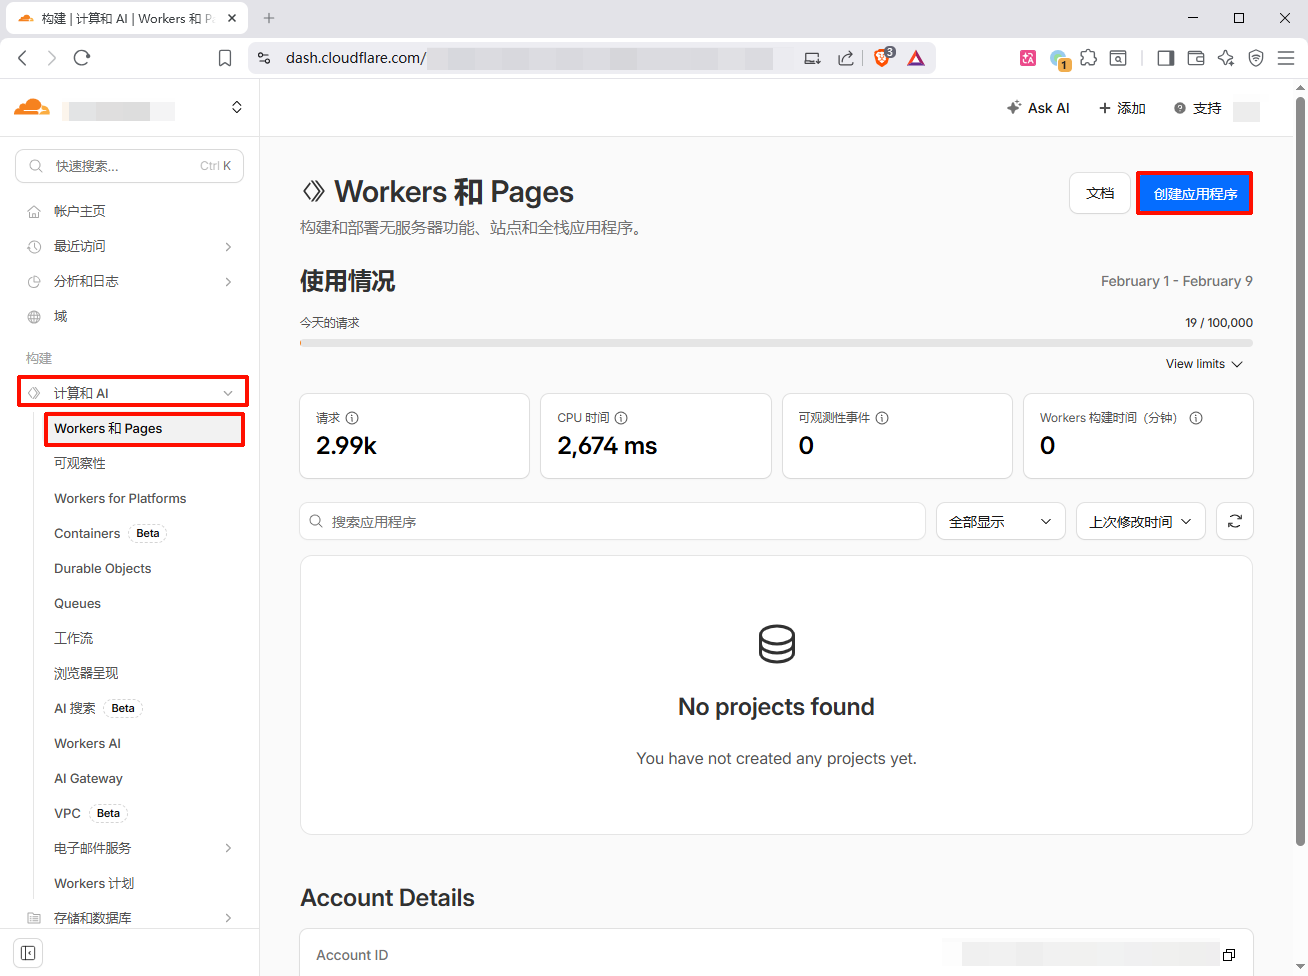Click the 今天的请求 usage progress bar
Image resolution: width=1308 pixels, height=976 pixels.
[x=776, y=343]
